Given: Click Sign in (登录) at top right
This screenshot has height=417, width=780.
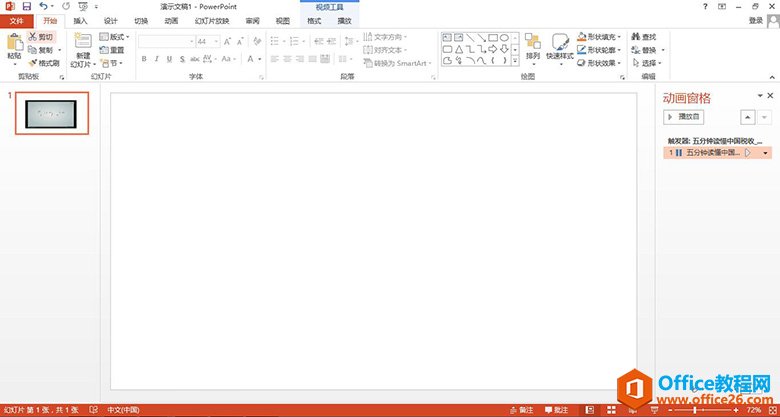Looking at the screenshot, I should 755,20.
